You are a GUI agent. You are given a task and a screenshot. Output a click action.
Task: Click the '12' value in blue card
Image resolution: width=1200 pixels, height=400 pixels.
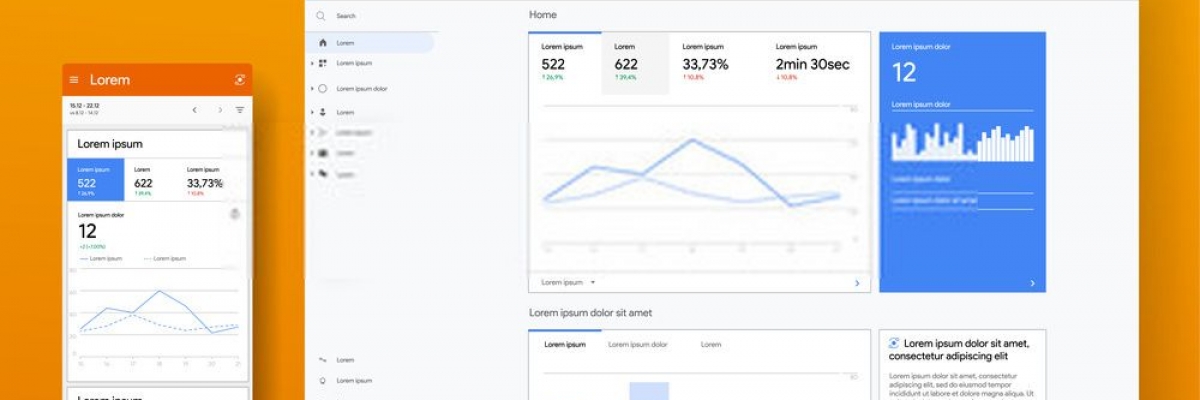(x=904, y=72)
